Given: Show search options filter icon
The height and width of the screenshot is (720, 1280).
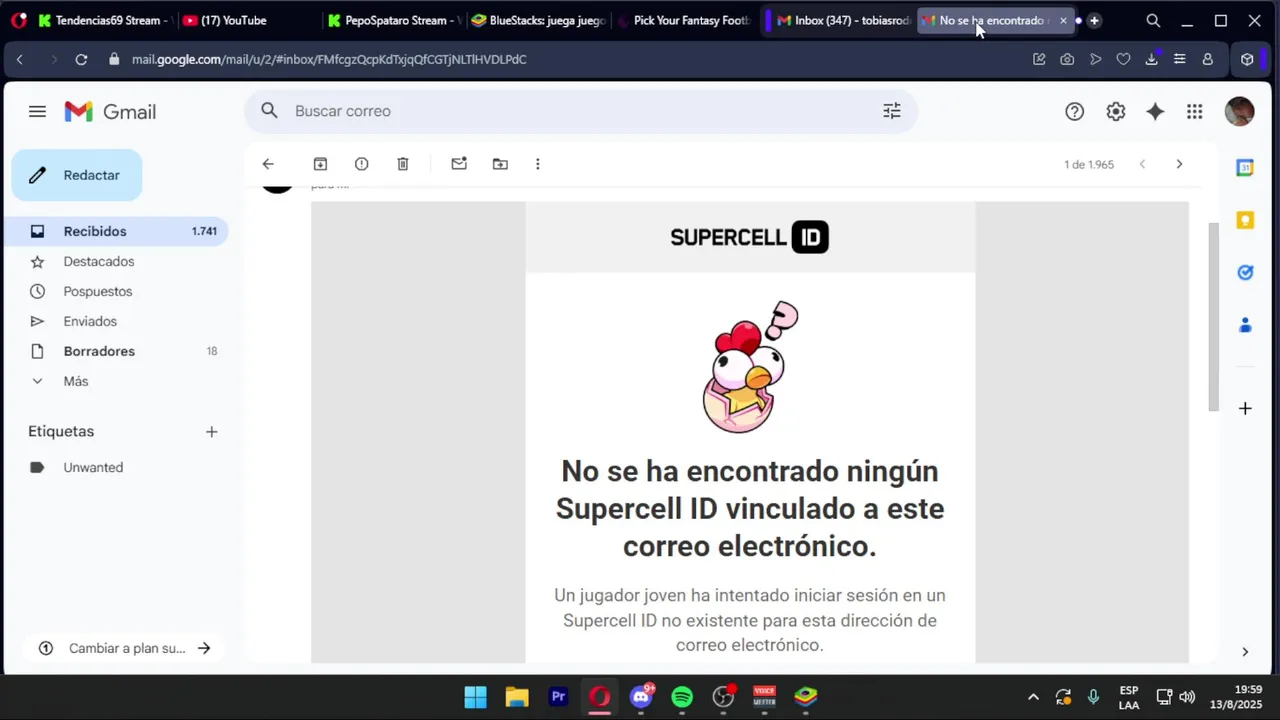Looking at the screenshot, I should (x=892, y=111).
